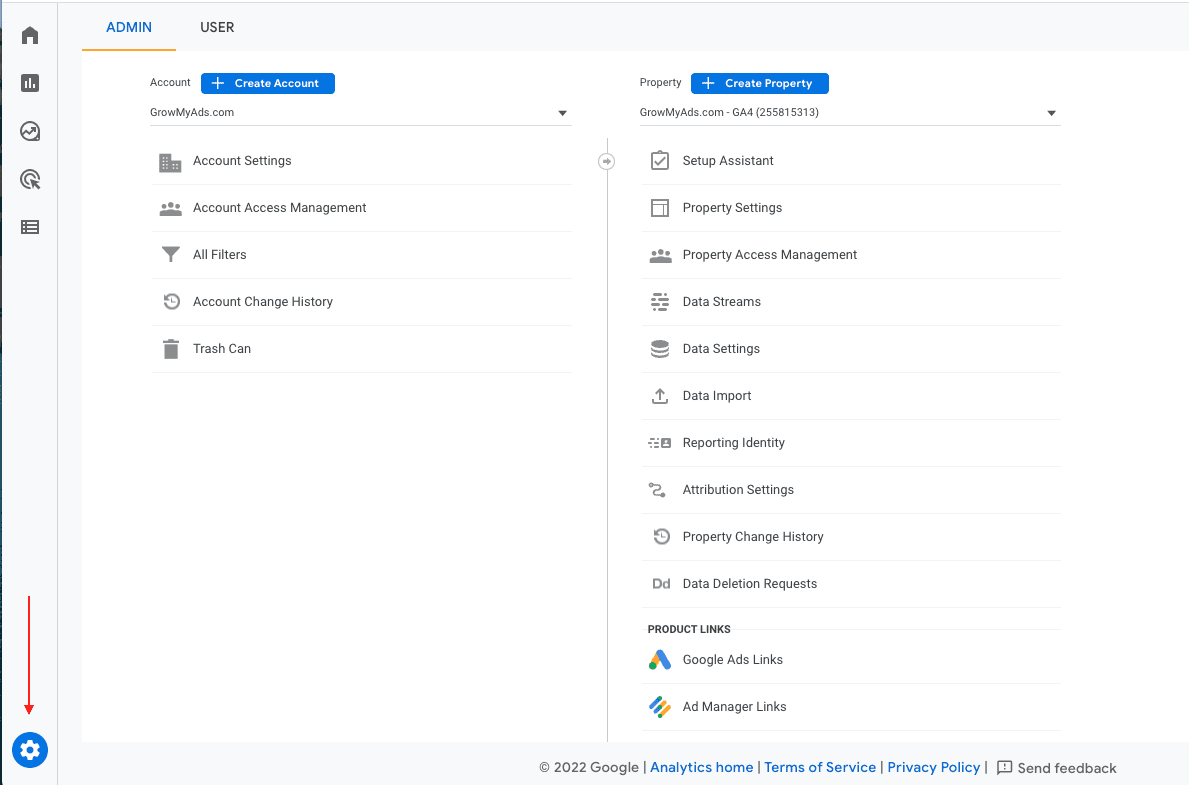Click the blue Admin gear icon
The height and width of the screenshot is (785, 1189).
[x=30, y=750]
